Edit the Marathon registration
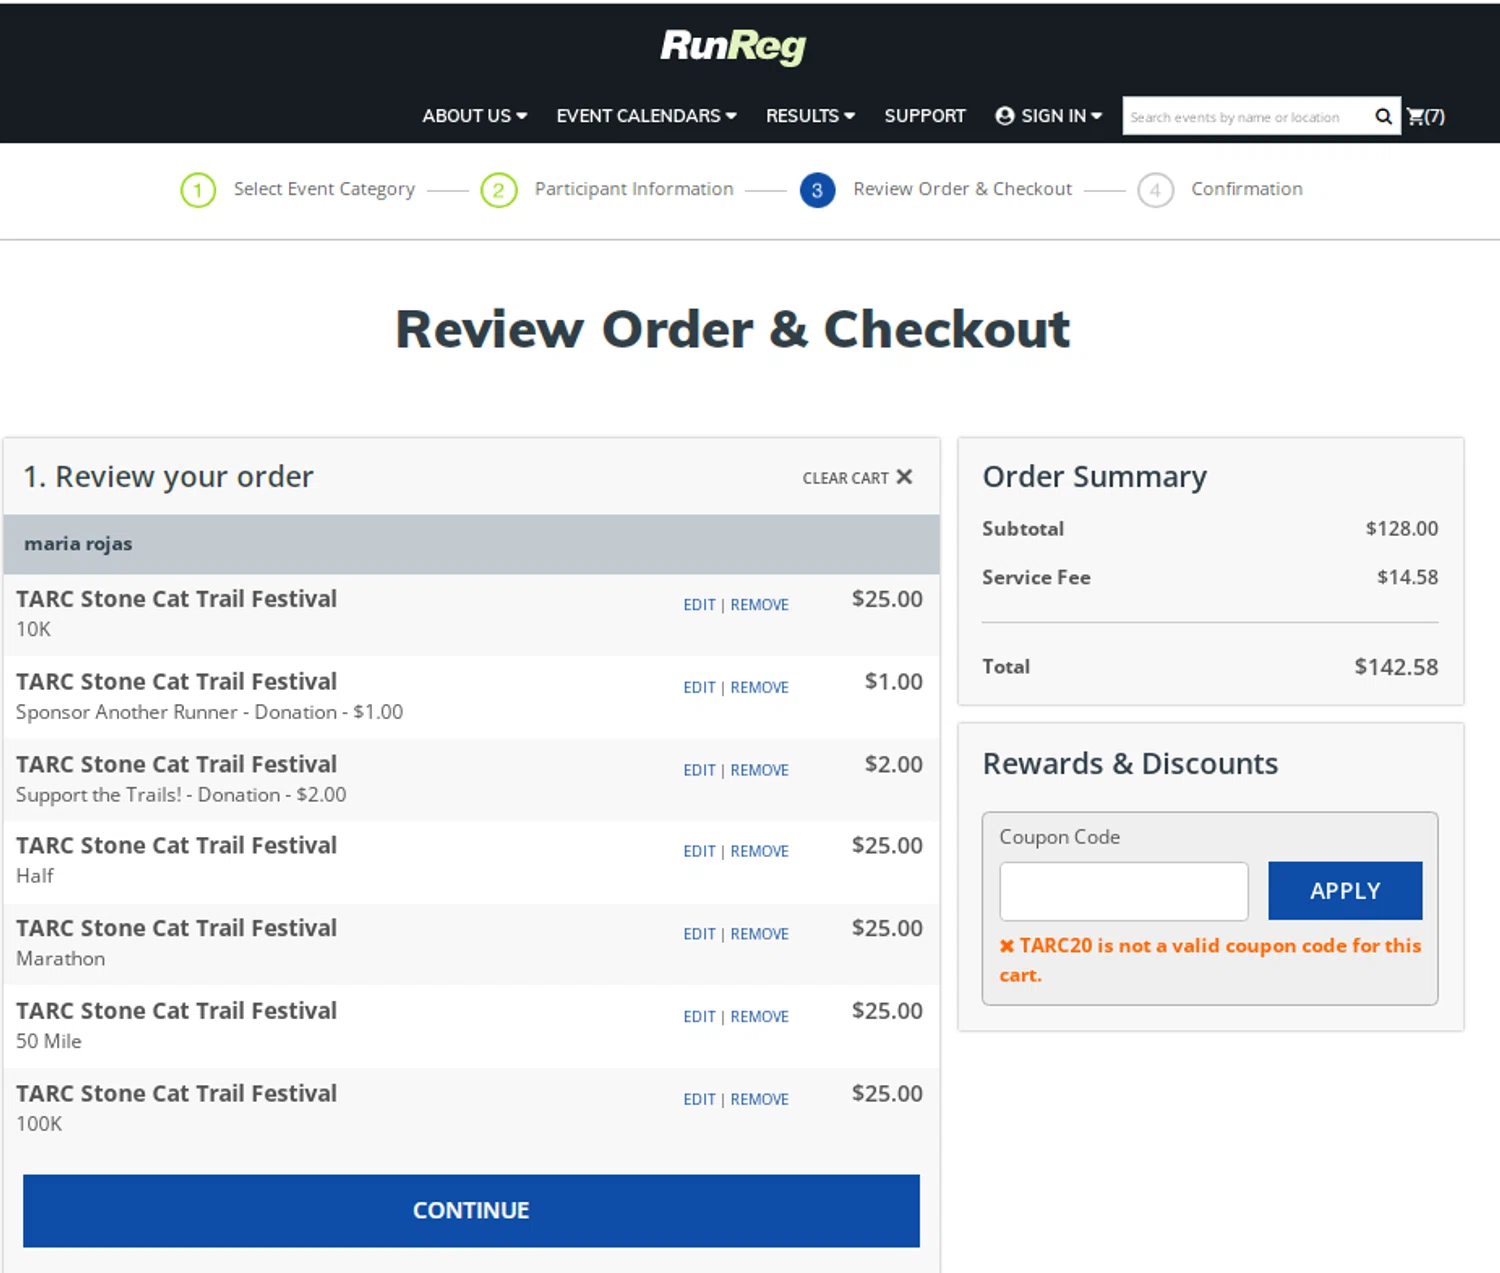The width and height of the screenshot is (1500, 1273). 699,934
